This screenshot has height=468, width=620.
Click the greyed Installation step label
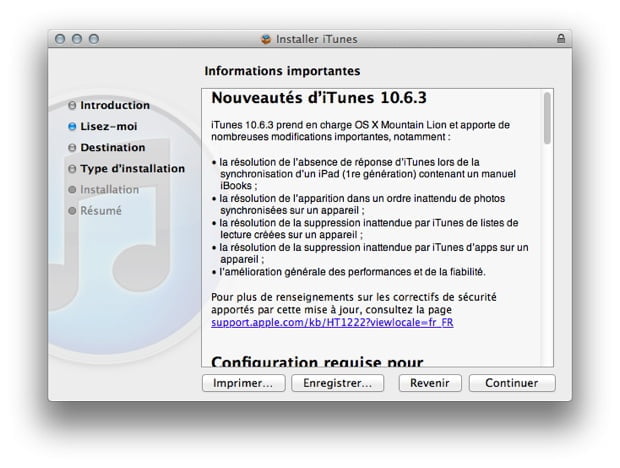pos(110,190)
